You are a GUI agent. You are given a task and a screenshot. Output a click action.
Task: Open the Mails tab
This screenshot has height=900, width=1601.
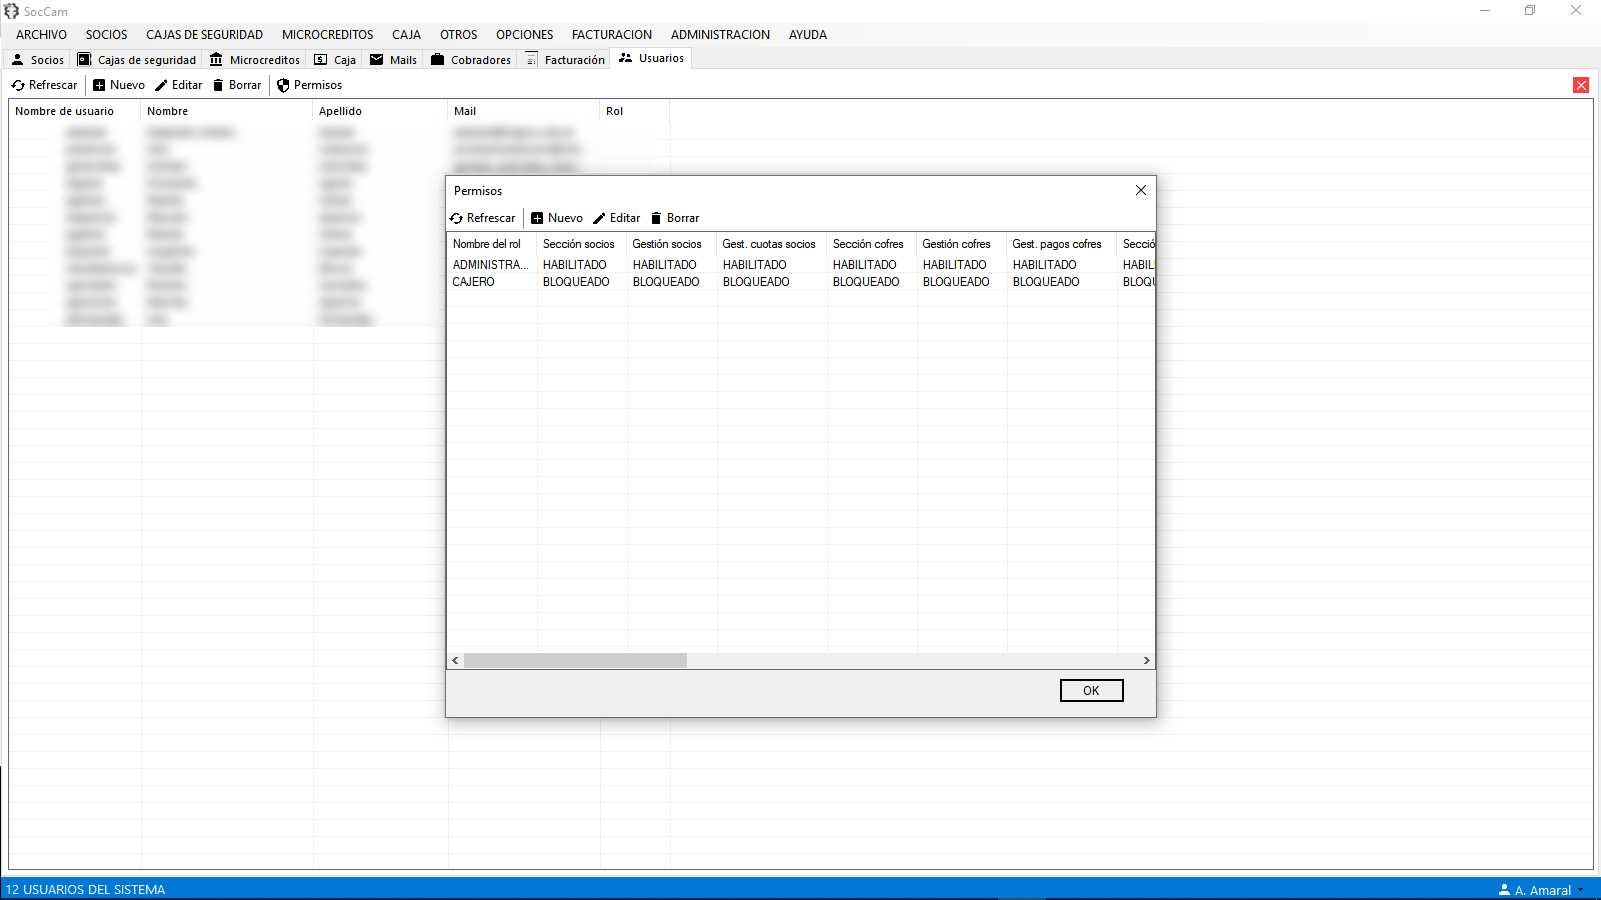tap(394, 60)
